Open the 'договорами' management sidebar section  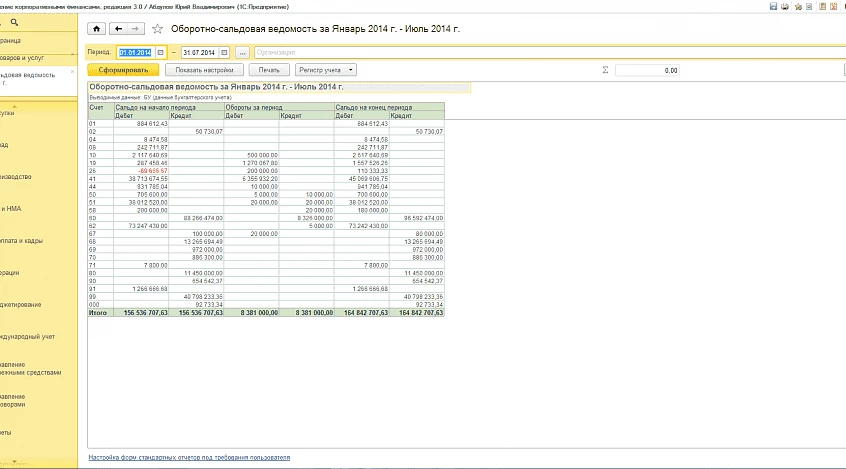click(x=13, y=400)
